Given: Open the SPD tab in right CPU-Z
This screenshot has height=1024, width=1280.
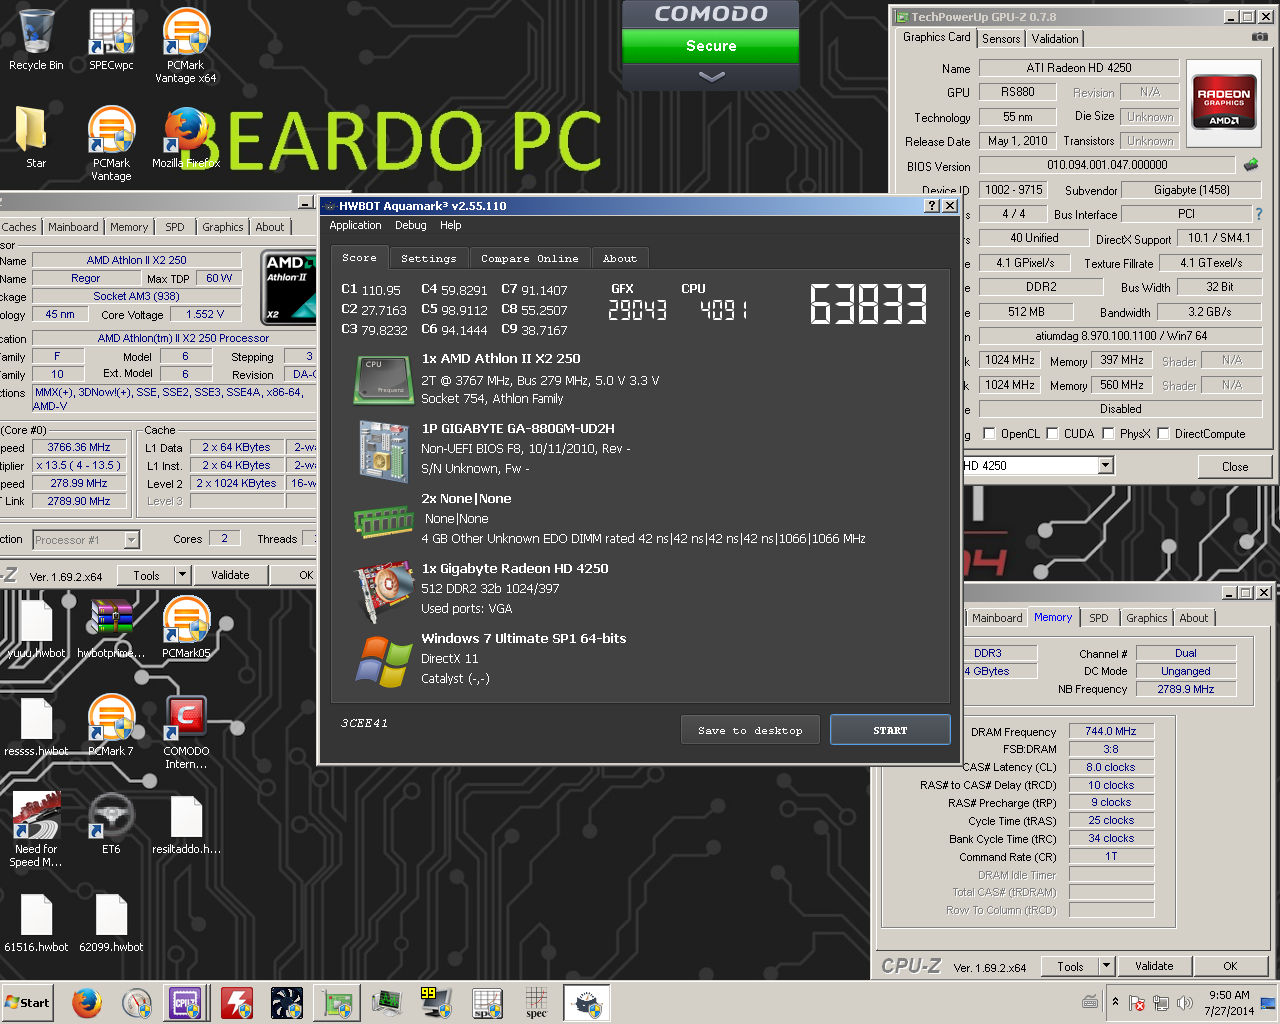Looking at the screenshot, I should [1098, 618].
